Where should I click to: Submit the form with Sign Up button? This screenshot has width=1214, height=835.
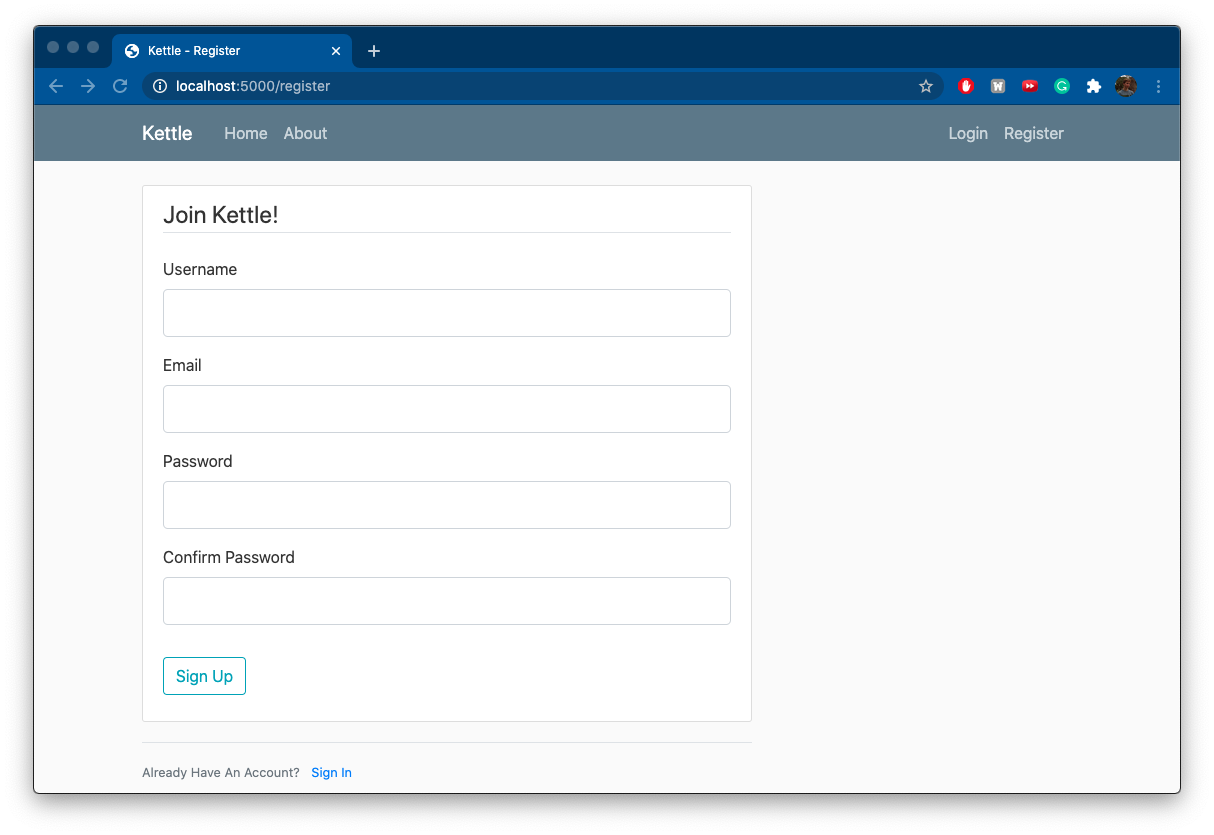[x=204, y=676]
